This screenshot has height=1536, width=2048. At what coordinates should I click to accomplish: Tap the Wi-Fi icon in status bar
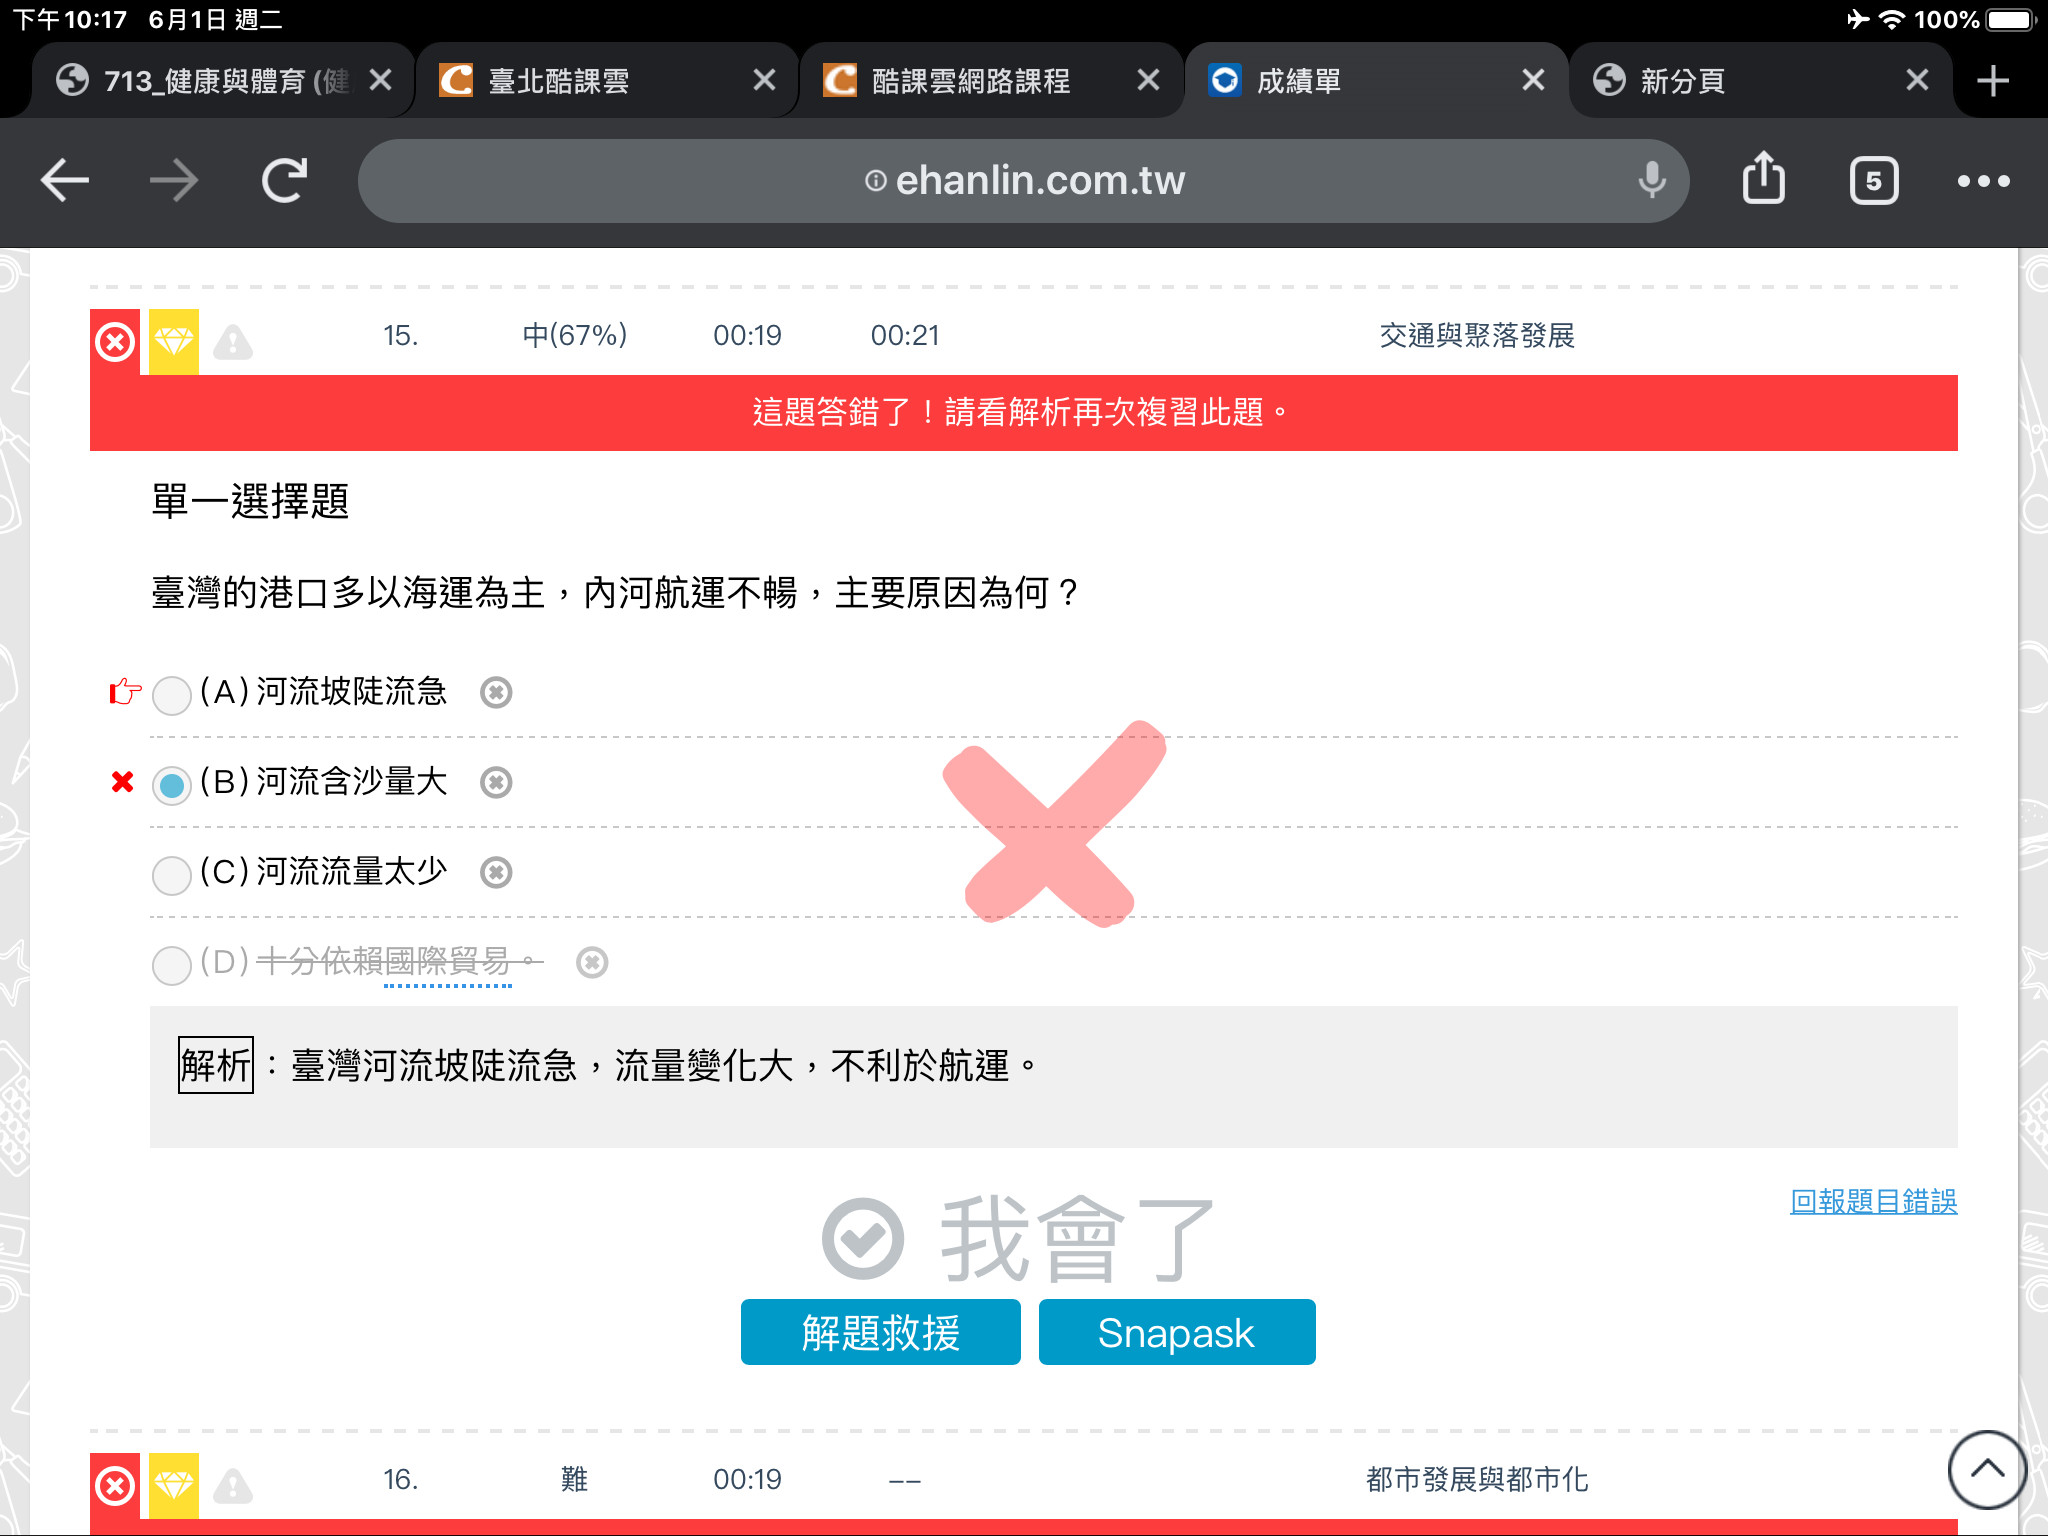(x=1891, y=20)
